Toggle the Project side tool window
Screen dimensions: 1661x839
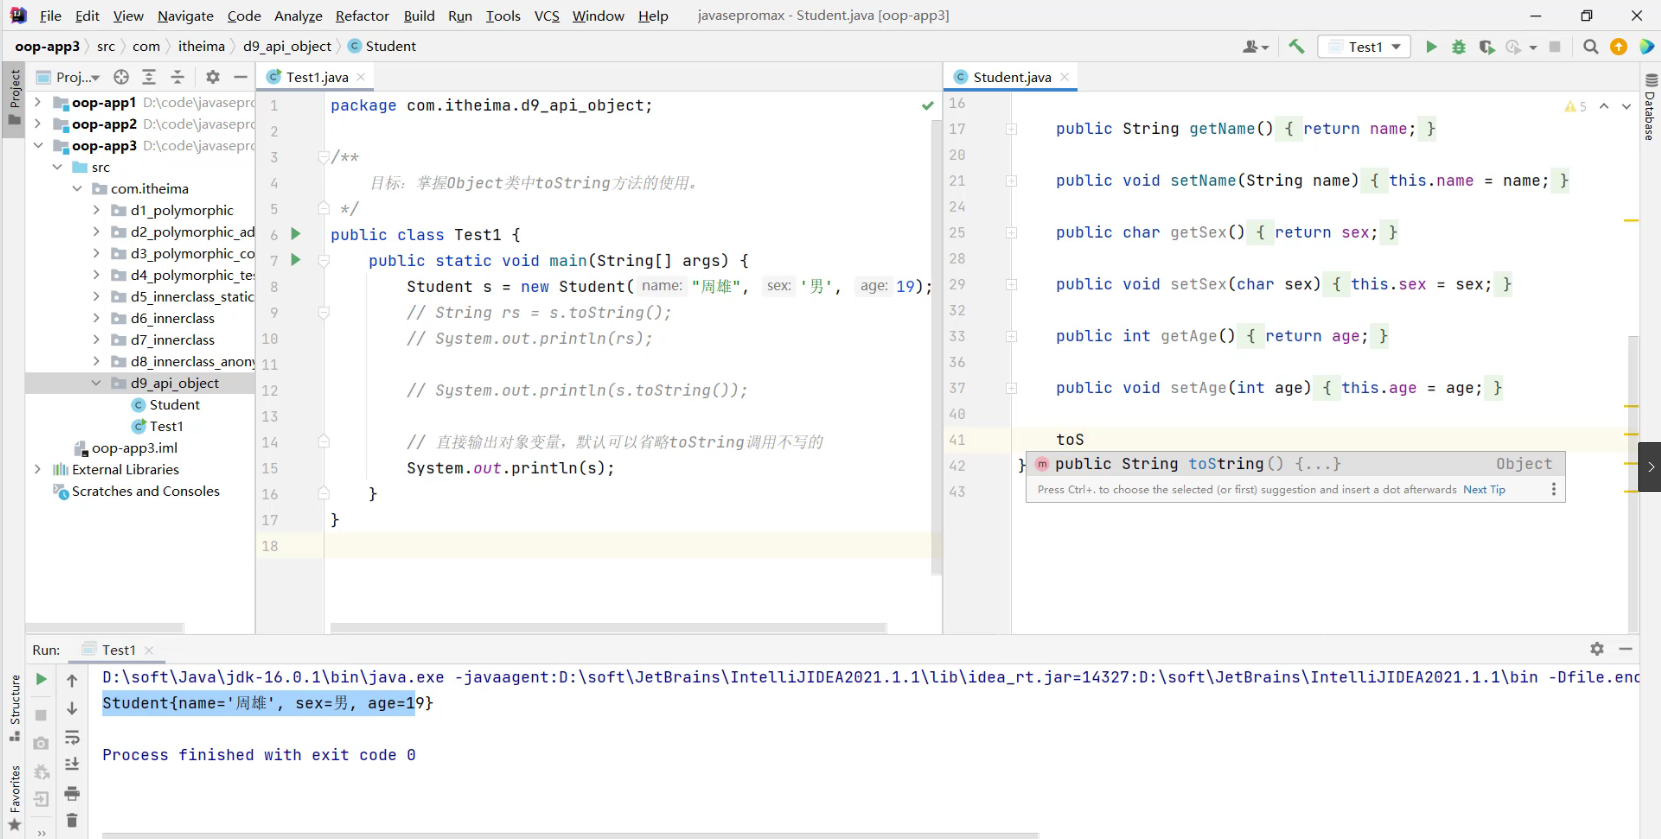click(14, 97)
